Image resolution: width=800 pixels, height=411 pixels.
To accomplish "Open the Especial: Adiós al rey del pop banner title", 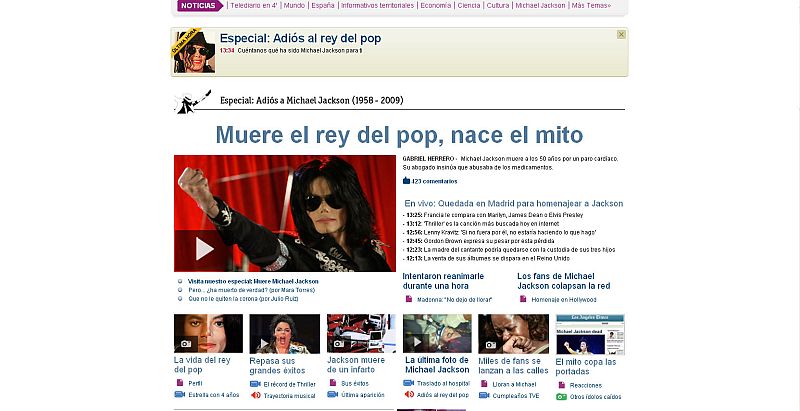I will pos(300,38).
